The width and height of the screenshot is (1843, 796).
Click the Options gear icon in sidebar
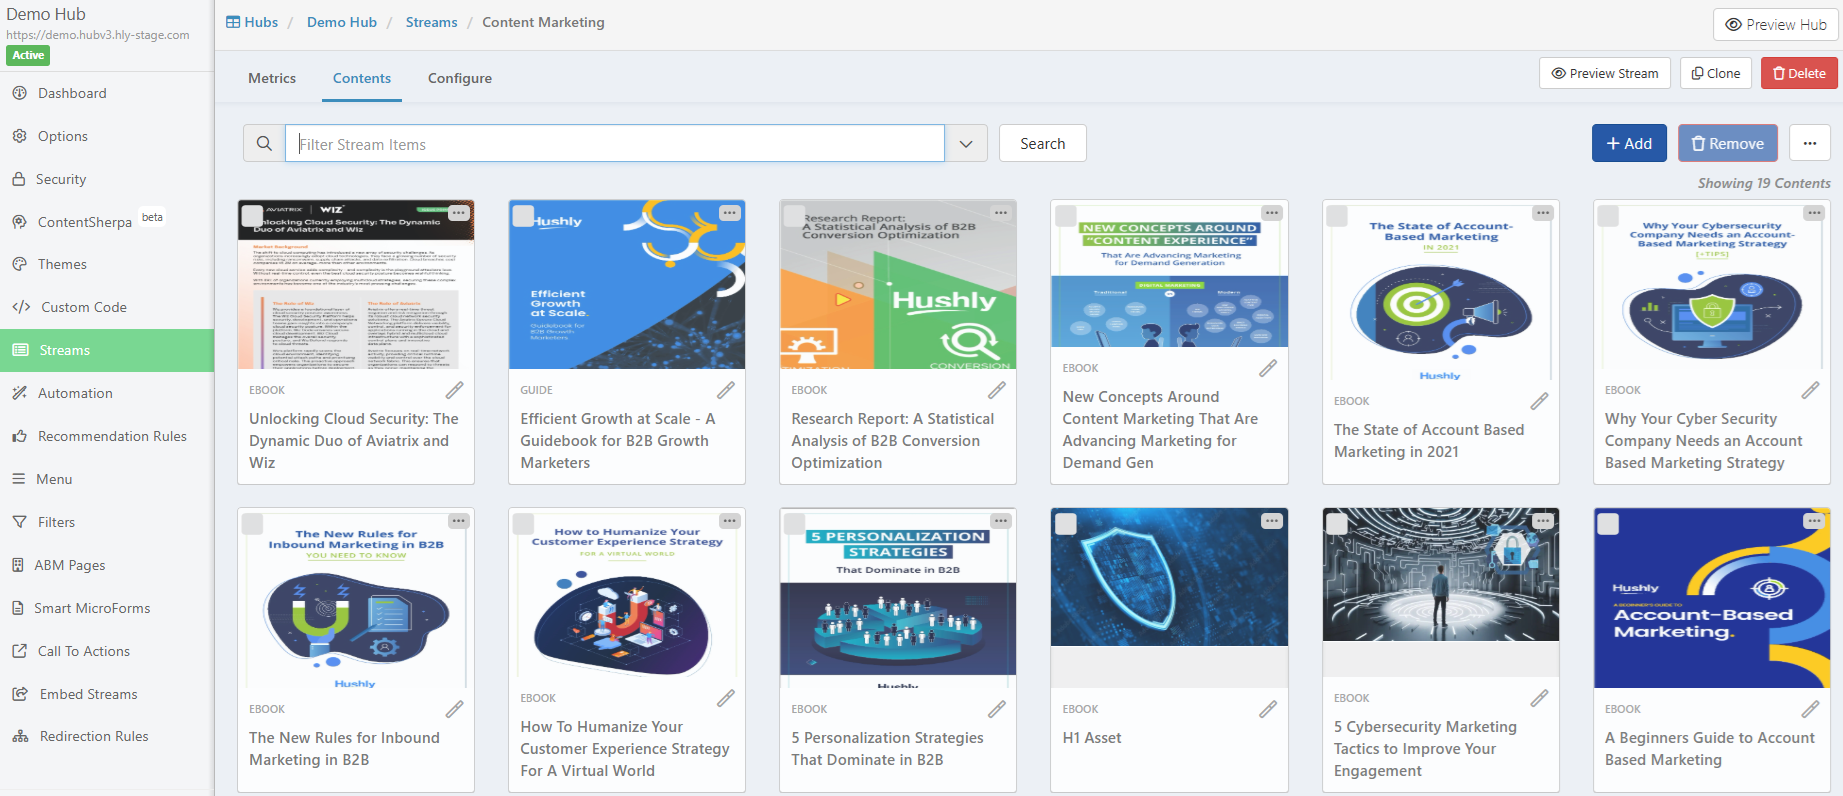tap(19, 136)
